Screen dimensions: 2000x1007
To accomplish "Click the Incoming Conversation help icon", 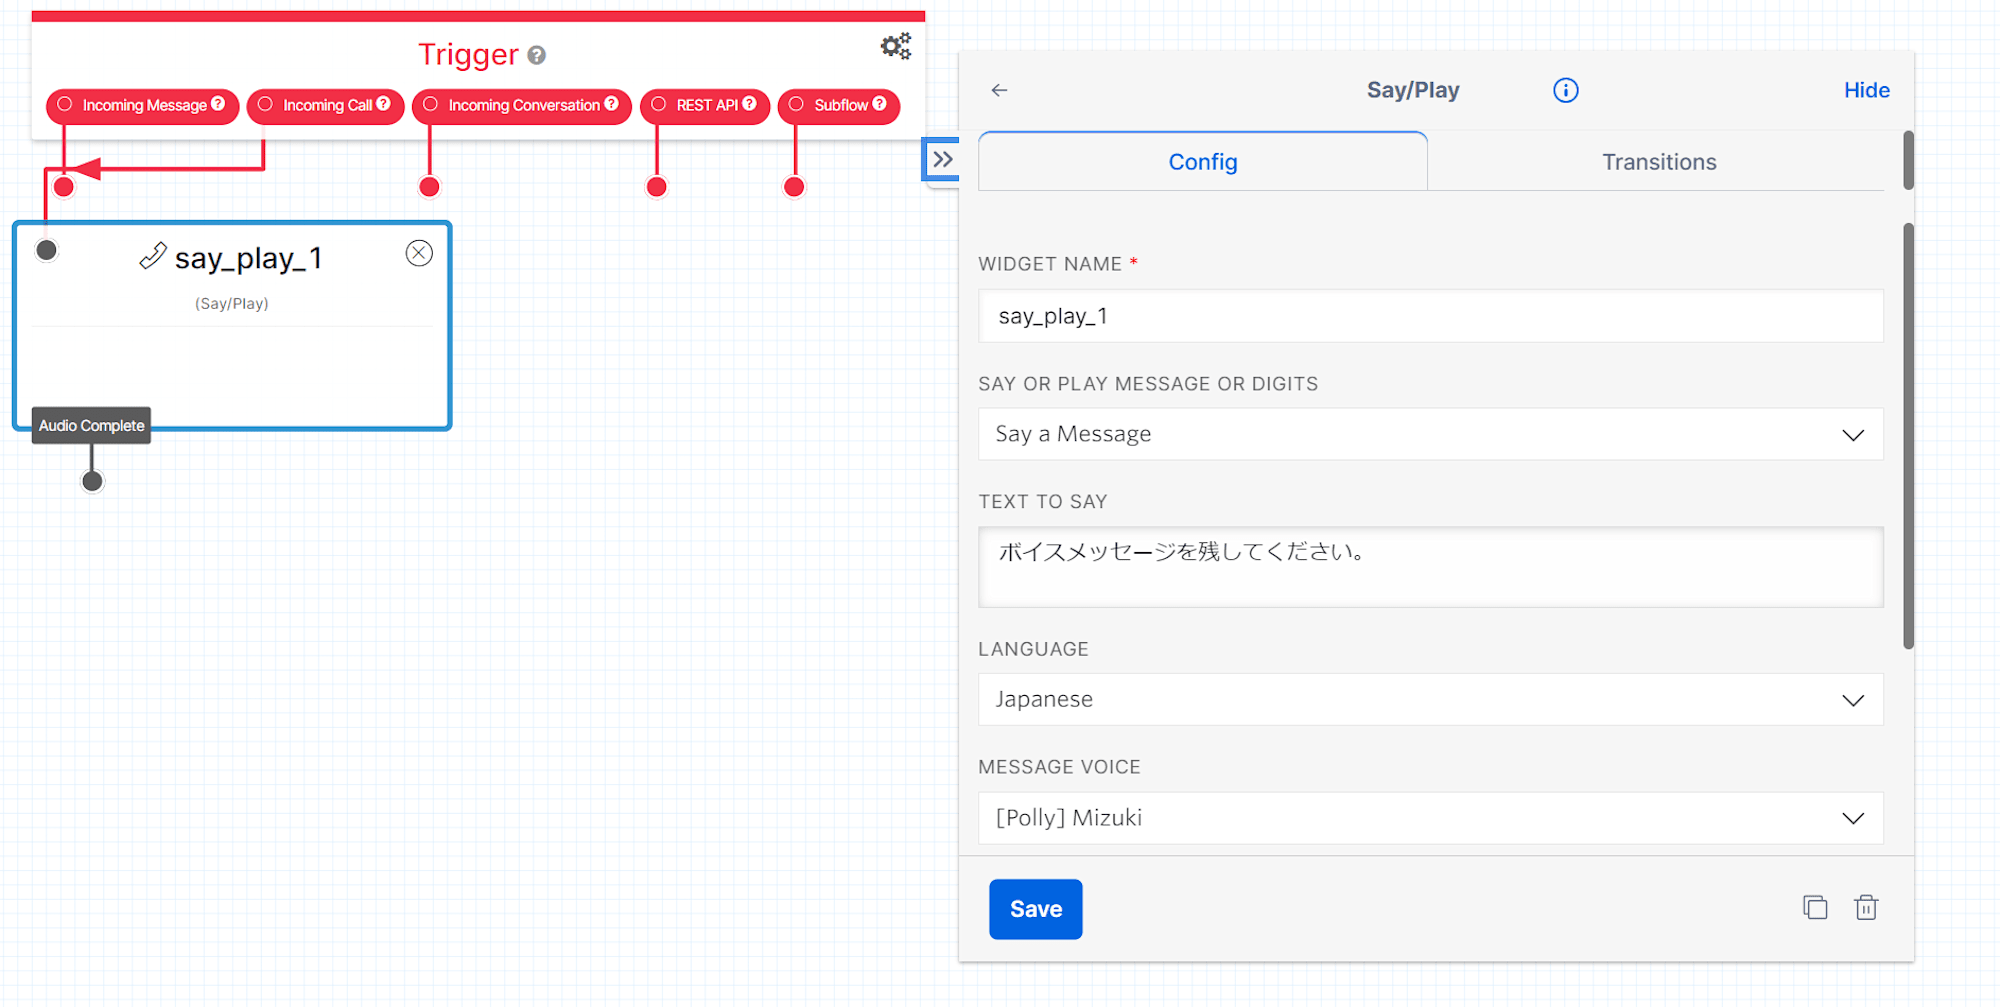I will coord(611,103).
